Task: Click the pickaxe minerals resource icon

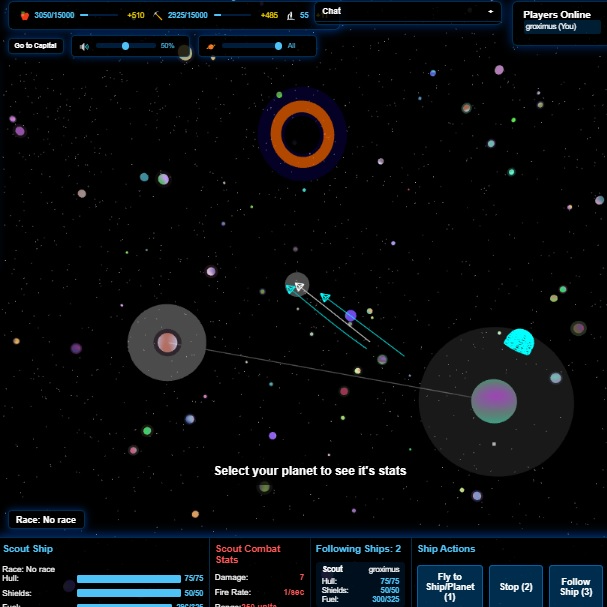Action: (157, 16)
